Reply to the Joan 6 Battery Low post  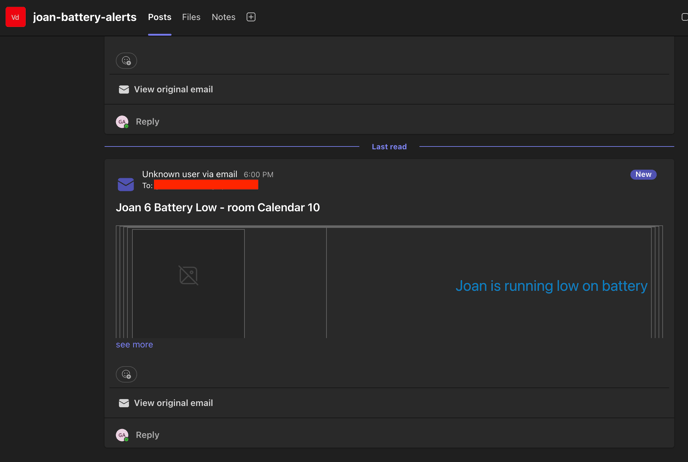147,435
